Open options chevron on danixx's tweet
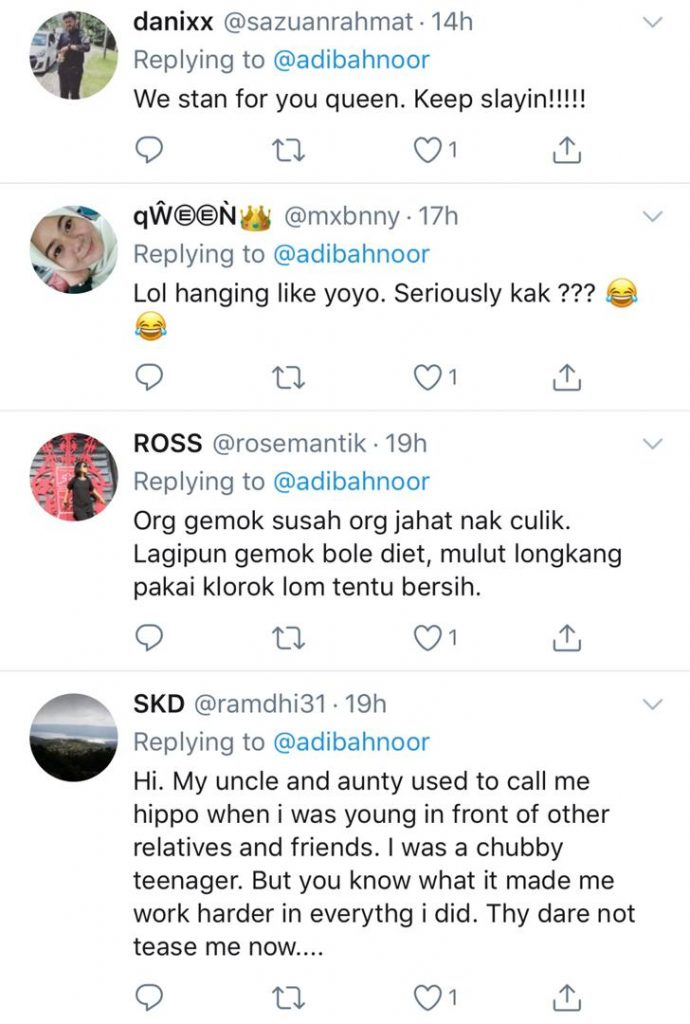 coord(652,22)
